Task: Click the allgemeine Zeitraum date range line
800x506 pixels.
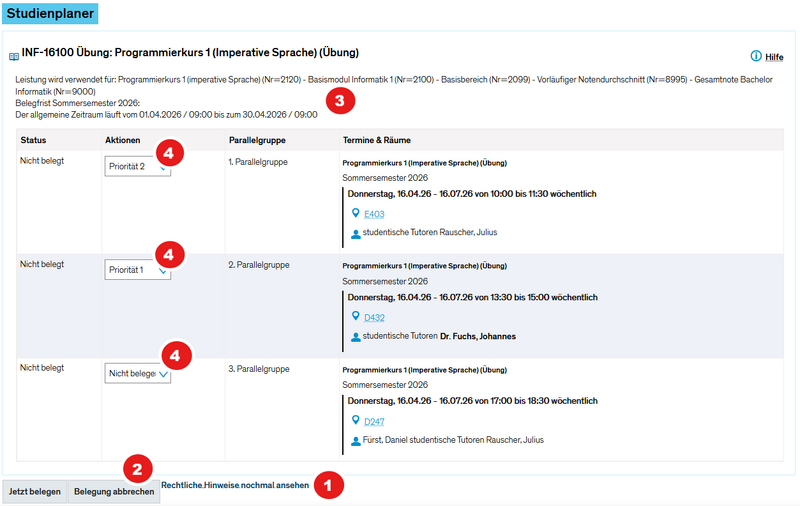Action: coord(166,115)
